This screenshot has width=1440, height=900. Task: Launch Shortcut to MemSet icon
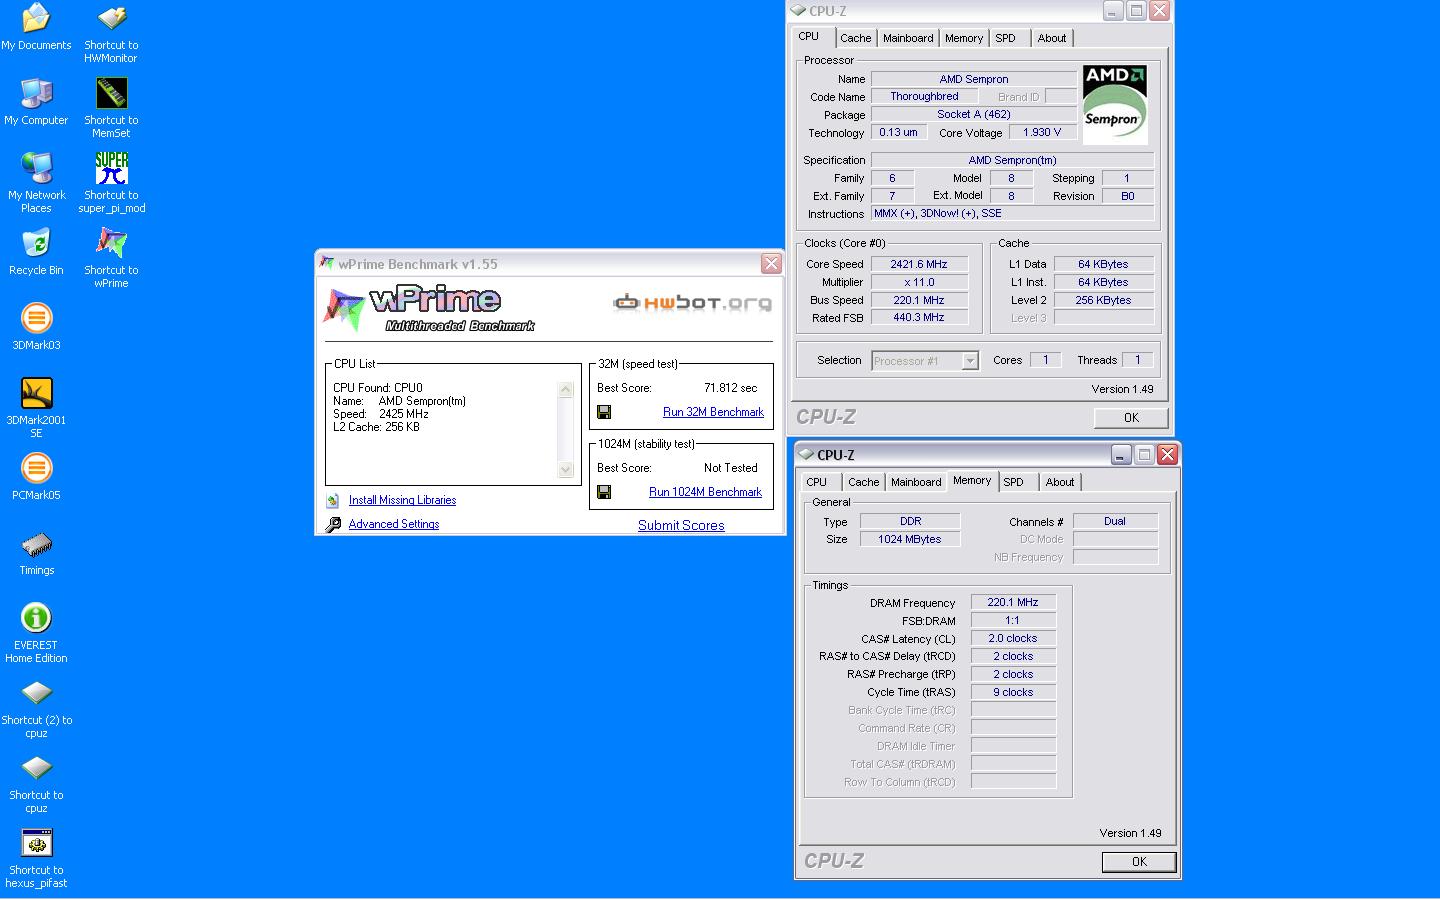point(111,108)
